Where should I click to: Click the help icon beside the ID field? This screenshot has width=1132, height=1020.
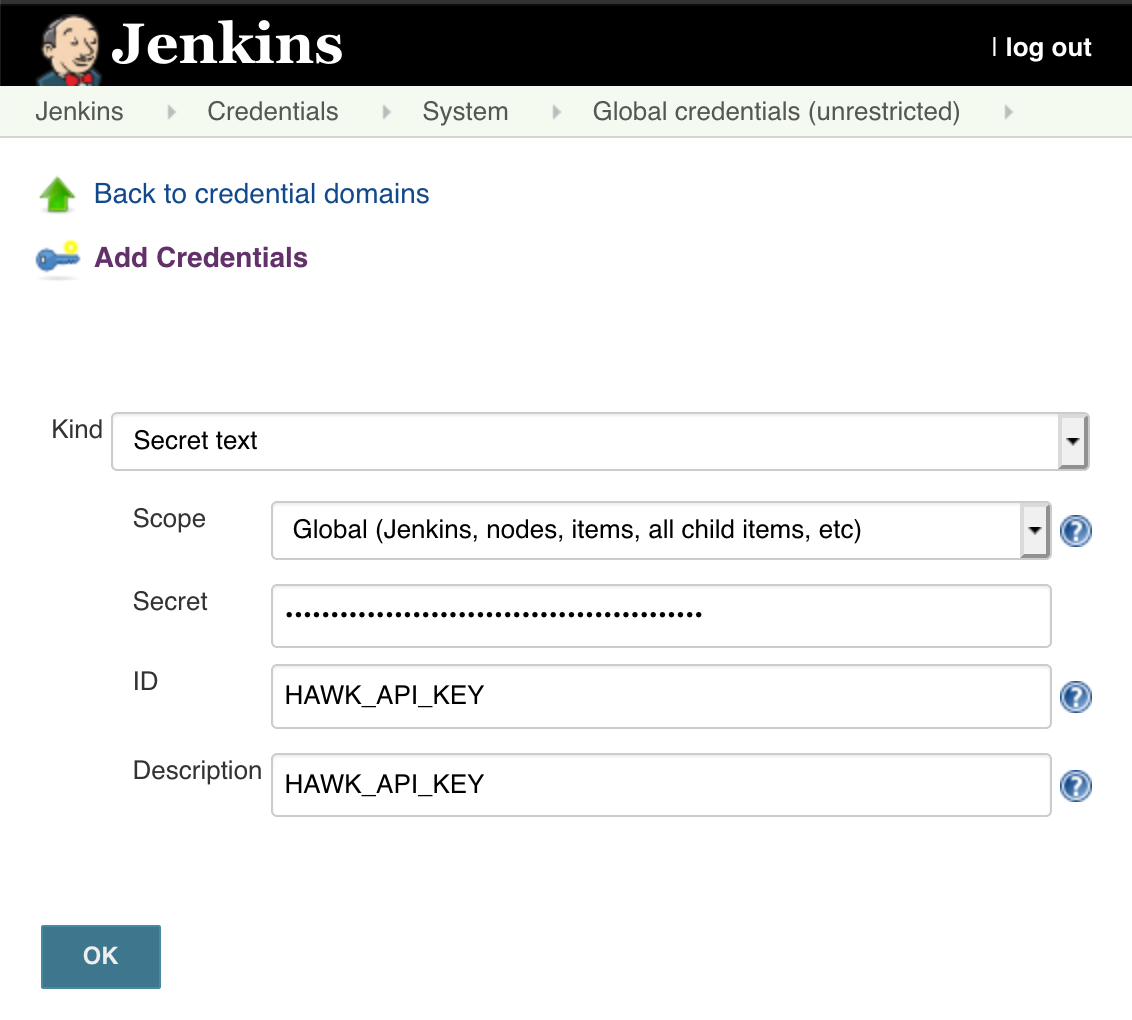pos(1075,697)
